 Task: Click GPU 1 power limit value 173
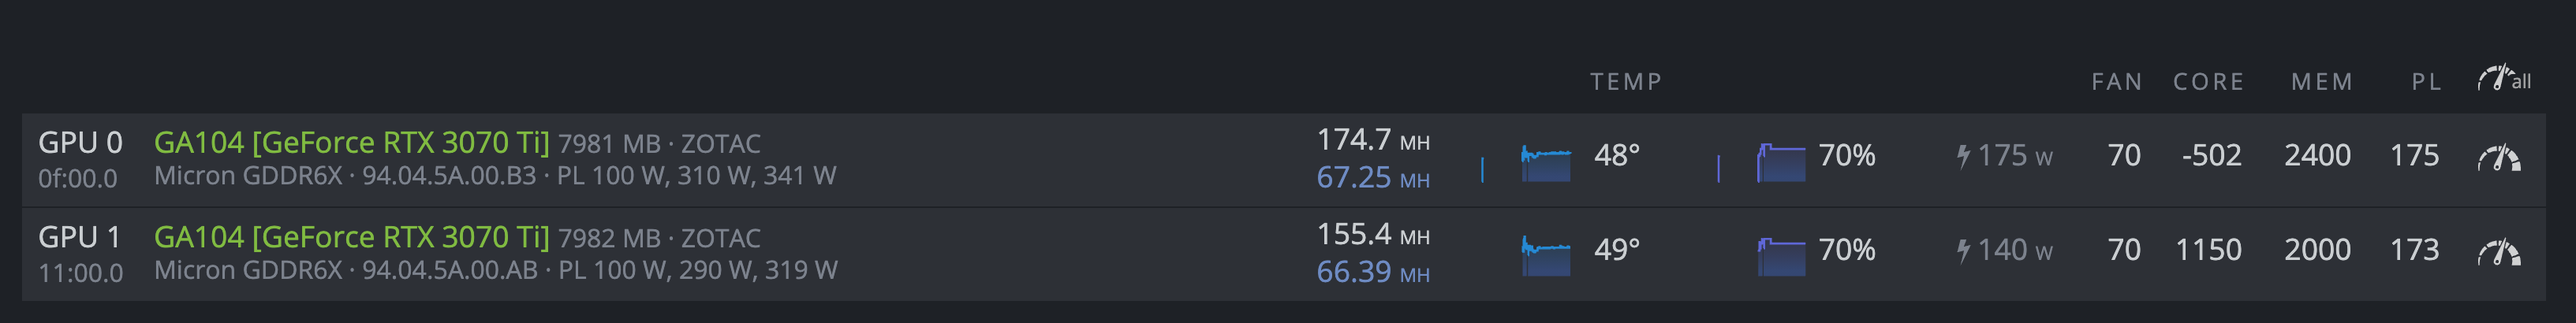2414,250
